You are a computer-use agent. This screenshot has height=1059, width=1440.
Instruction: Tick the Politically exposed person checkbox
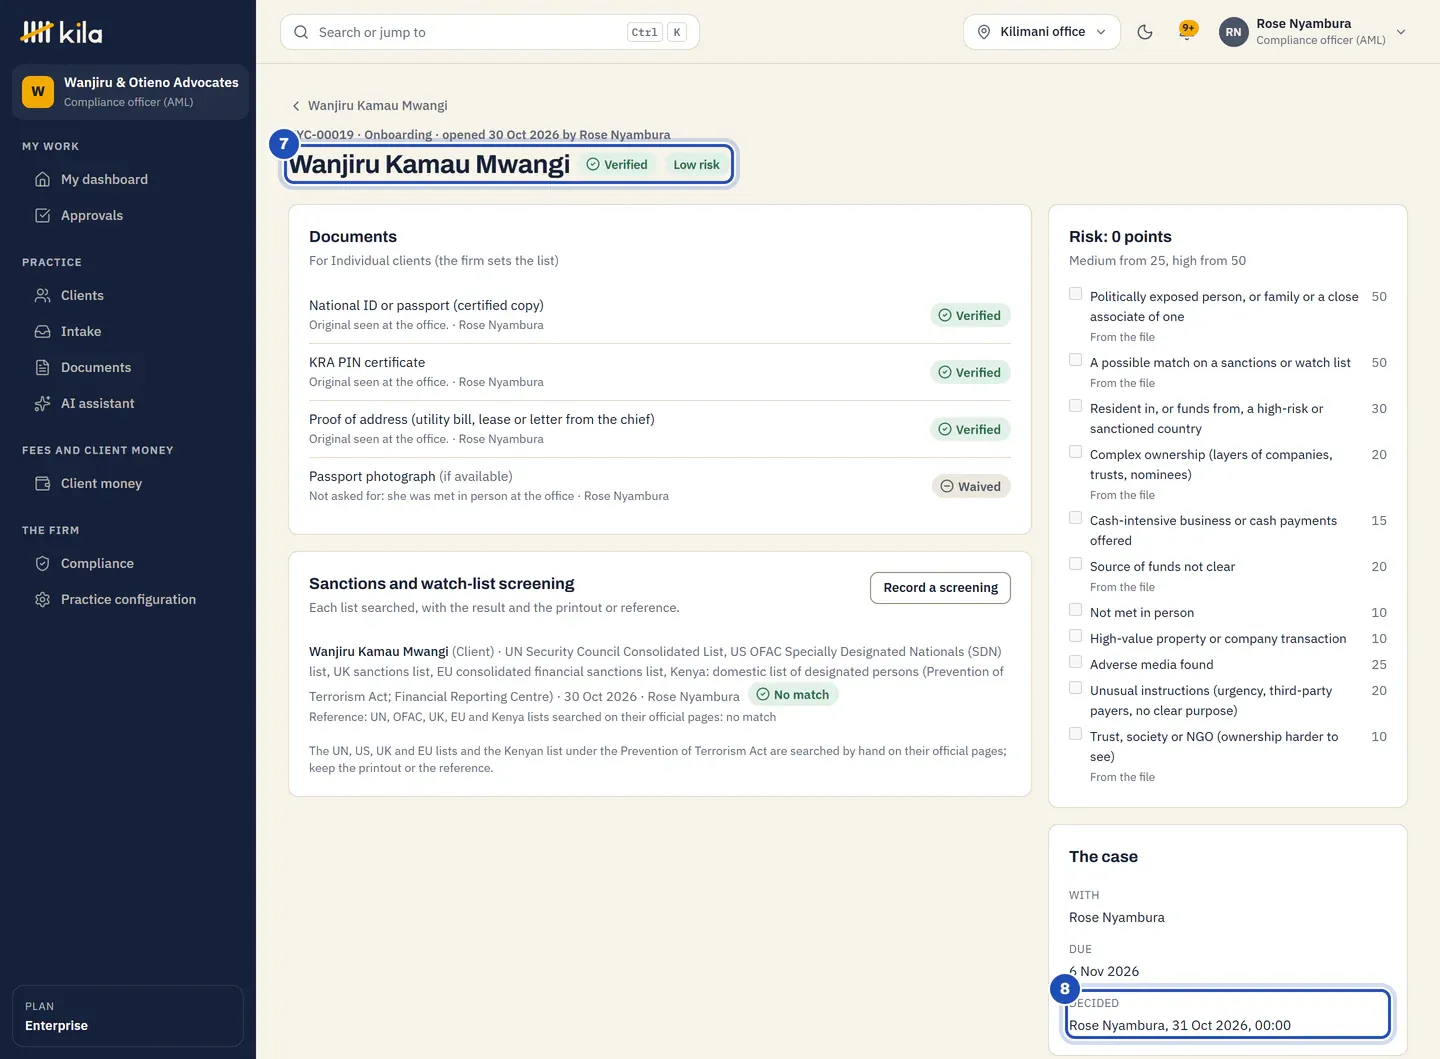pyautogui.click(x=1076, y=294)
